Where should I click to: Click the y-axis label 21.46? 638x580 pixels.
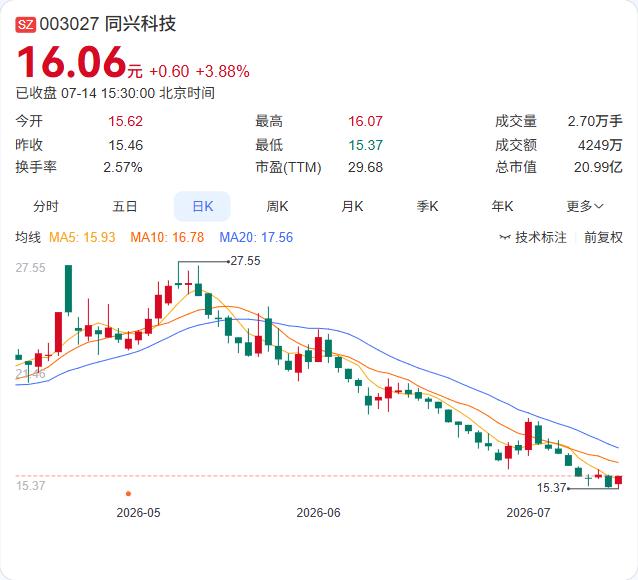pos(31,374)
